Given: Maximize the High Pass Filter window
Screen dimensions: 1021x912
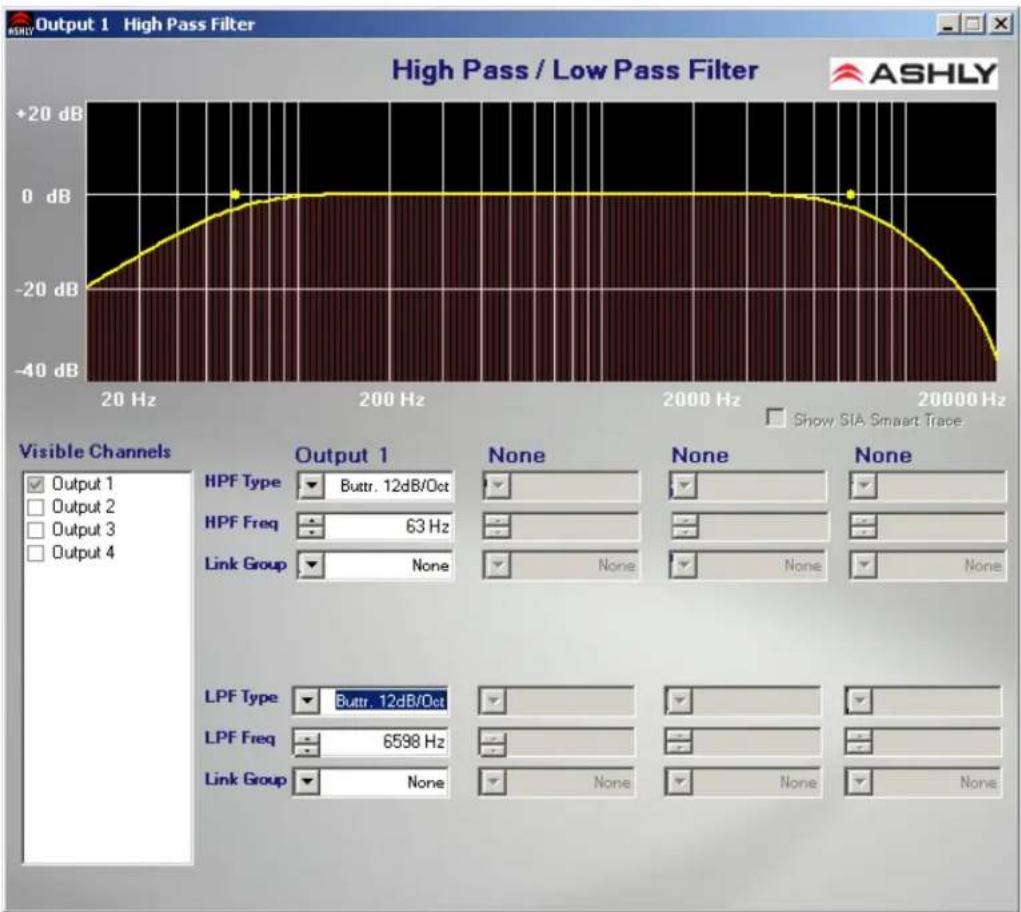Looking at the screenshot, I should click(973, 25).
